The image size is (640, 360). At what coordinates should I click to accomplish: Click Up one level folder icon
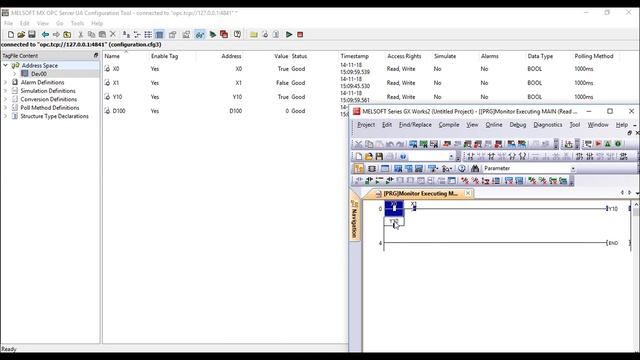(x=67, y=35)
